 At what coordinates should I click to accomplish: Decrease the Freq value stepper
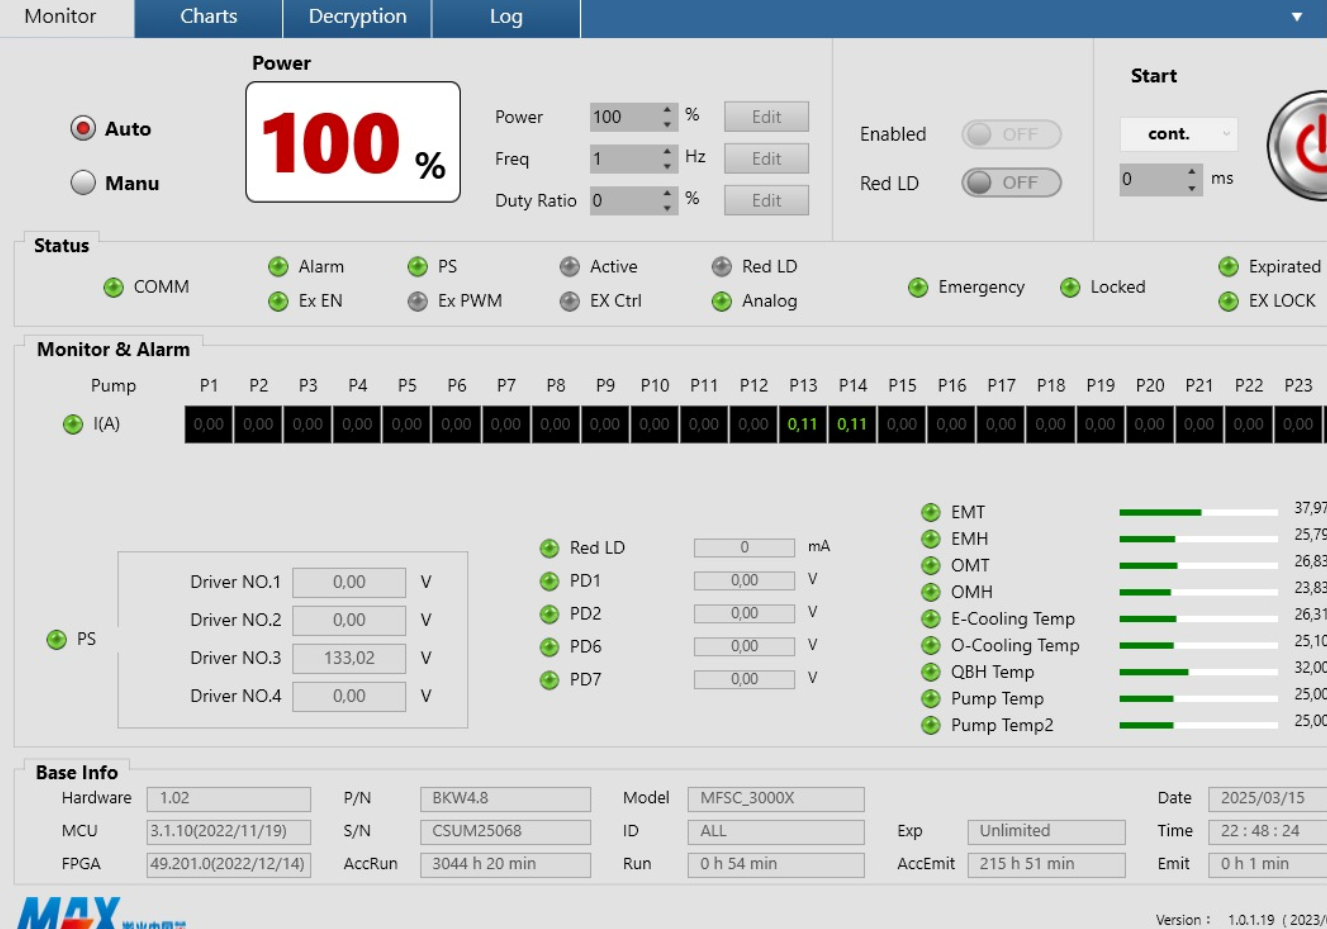tap(667, 166)
